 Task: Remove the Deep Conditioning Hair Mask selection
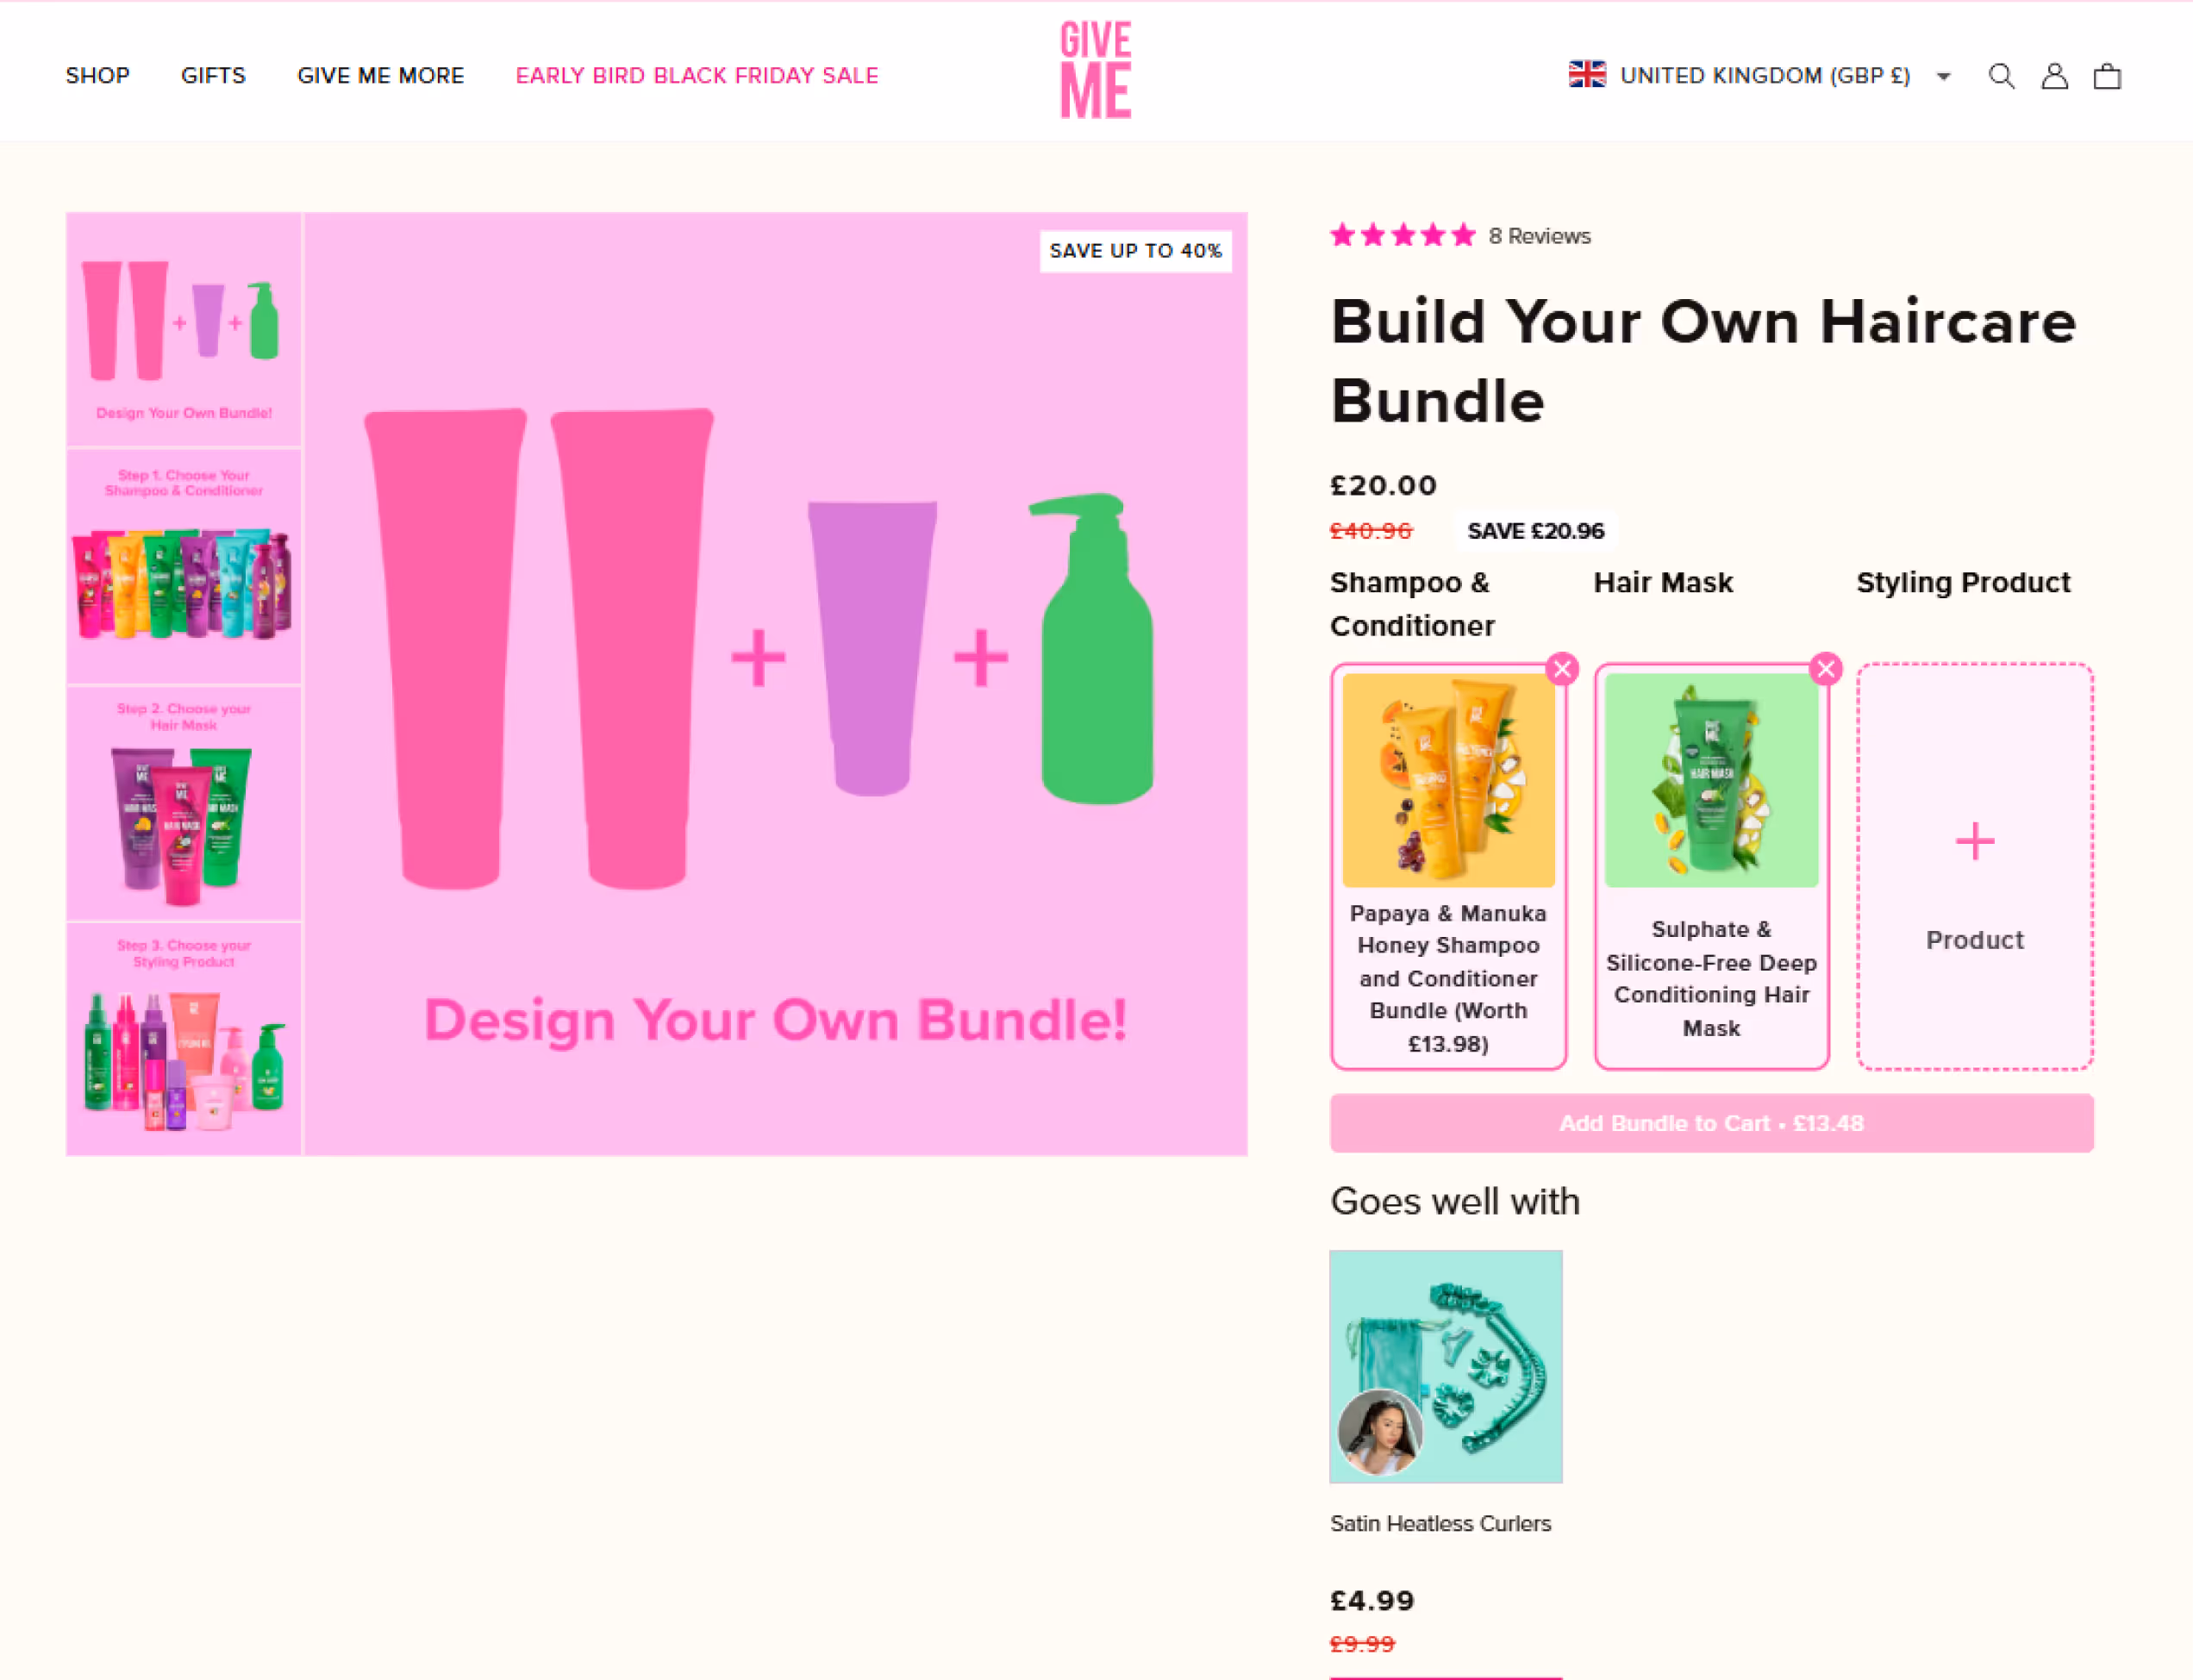pyautogui.click(x=1826, y=669)
